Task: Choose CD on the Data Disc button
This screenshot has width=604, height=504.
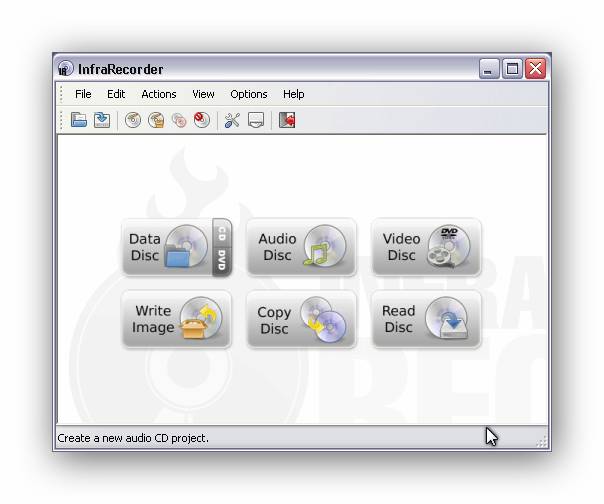Action: coord(222,233)
